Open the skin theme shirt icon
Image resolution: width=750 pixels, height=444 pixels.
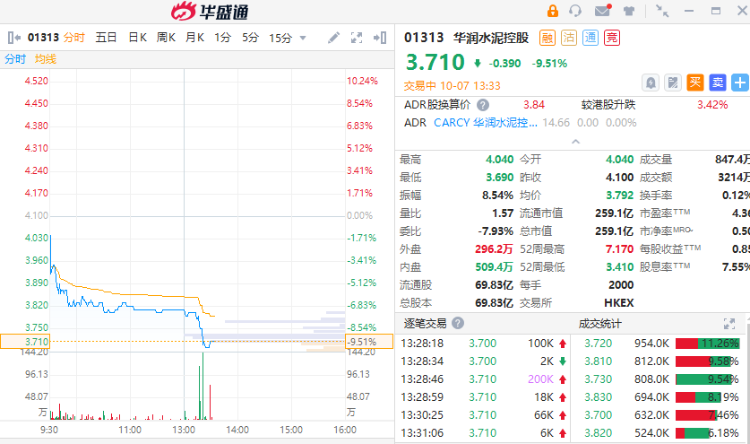point(629,11)
